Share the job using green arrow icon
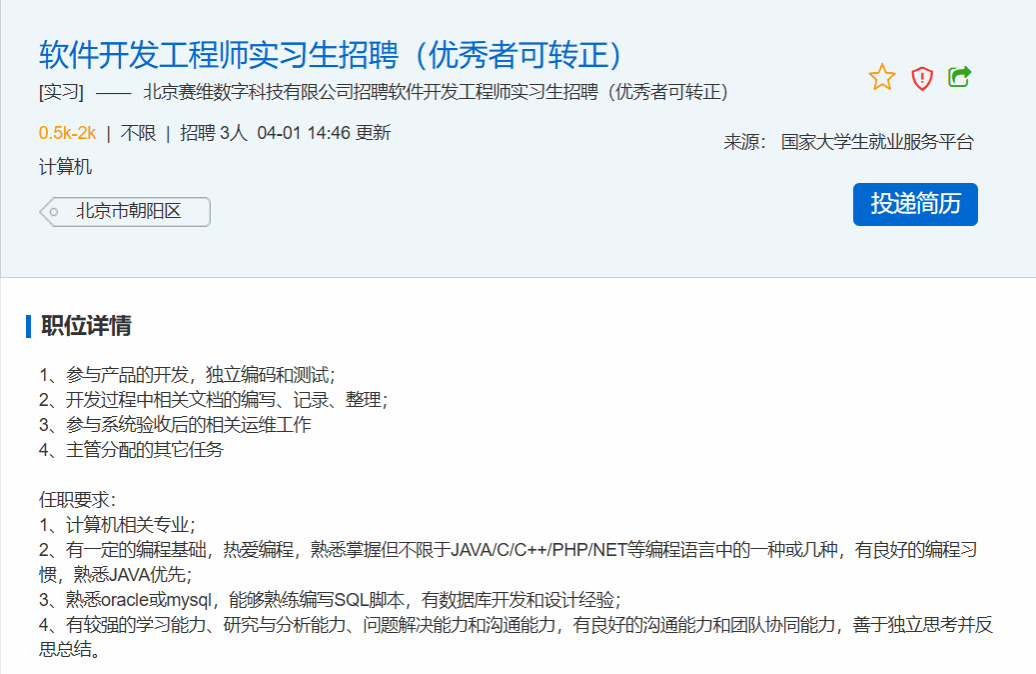Viewport: 1036px width, 674px height. tap(960, 76)
